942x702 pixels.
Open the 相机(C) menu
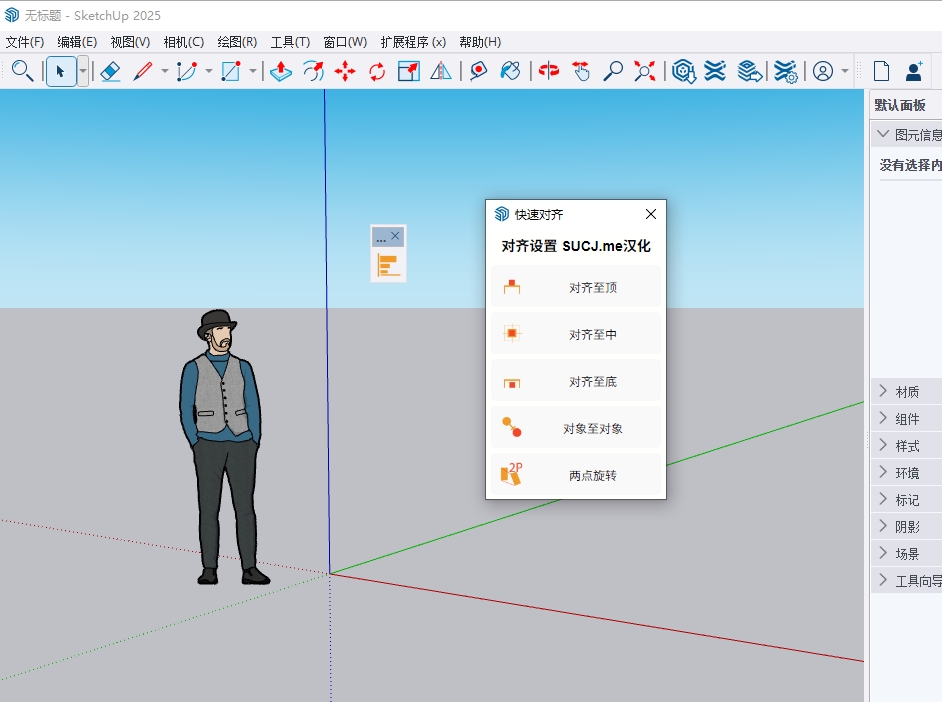[x=183, y=42]
